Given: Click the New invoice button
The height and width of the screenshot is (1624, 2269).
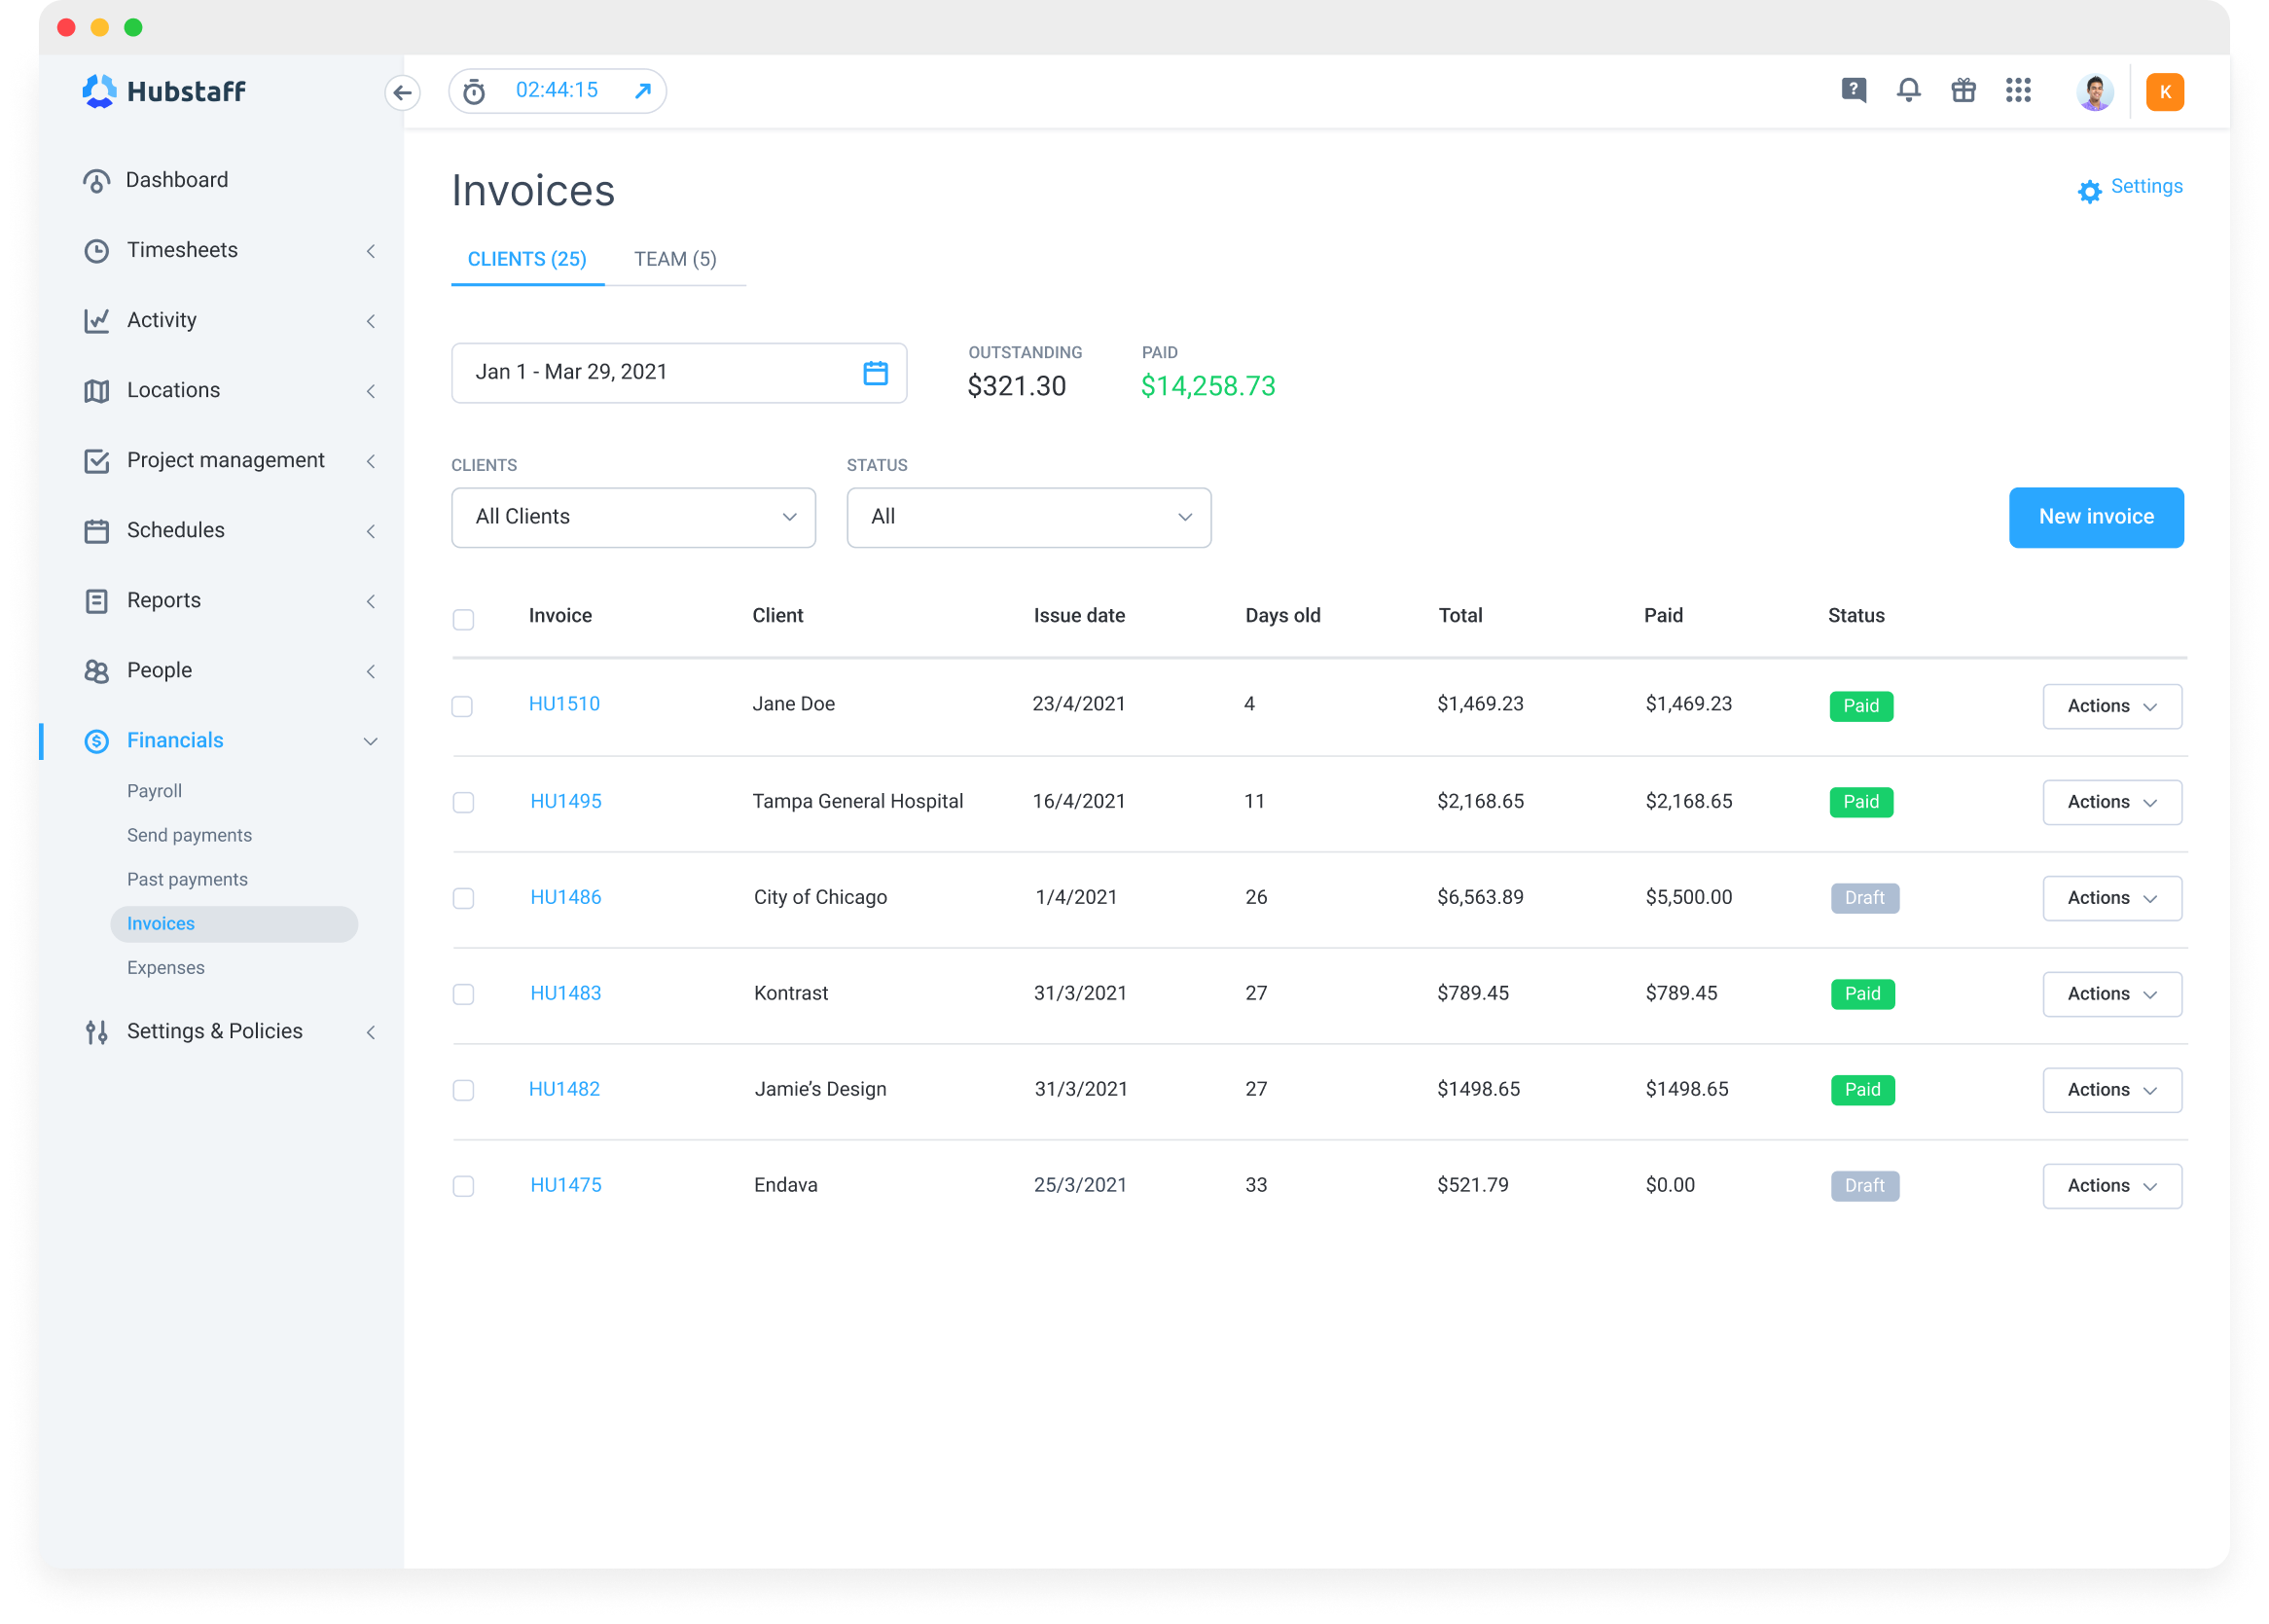Looking at the screenshot, I should coord(2096,517).
